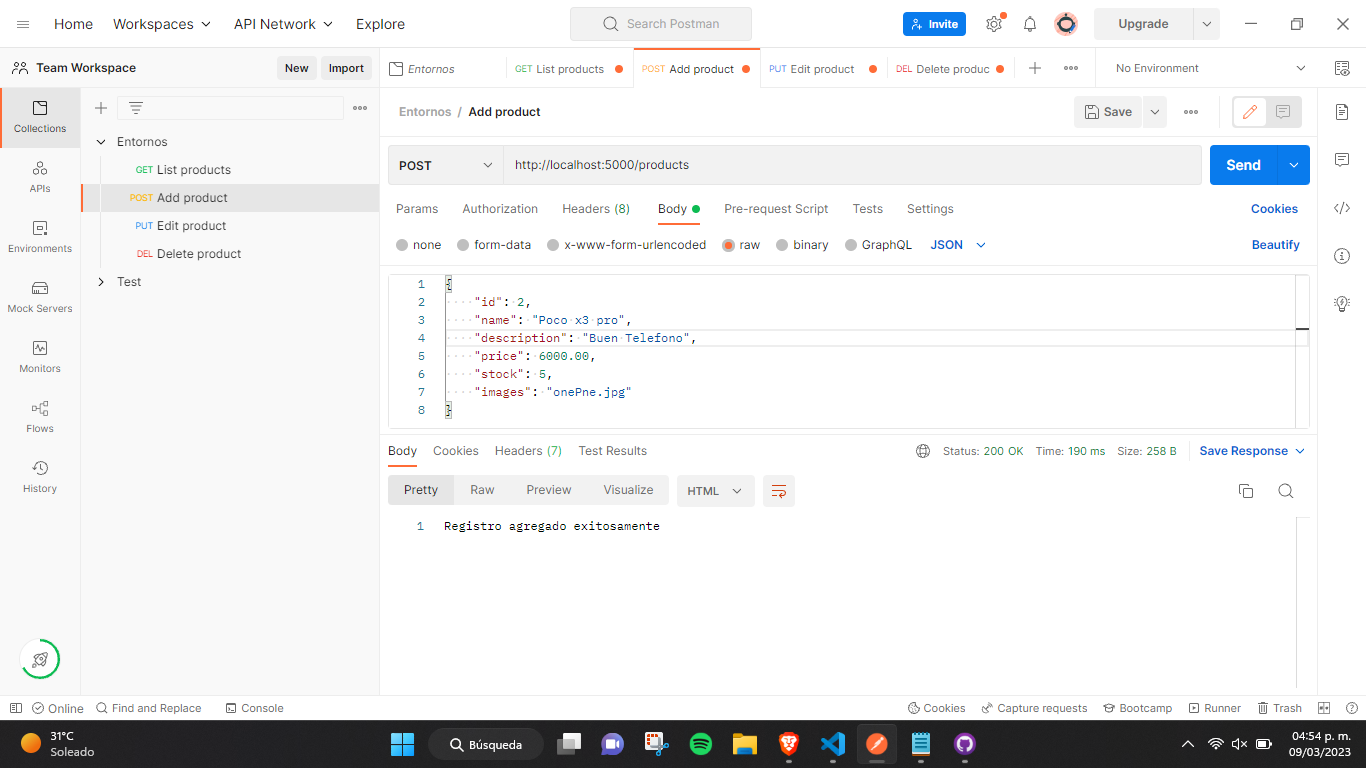1366x768 pixels.
Task: Click the Send button
Action: click(x=1244, y=165)
